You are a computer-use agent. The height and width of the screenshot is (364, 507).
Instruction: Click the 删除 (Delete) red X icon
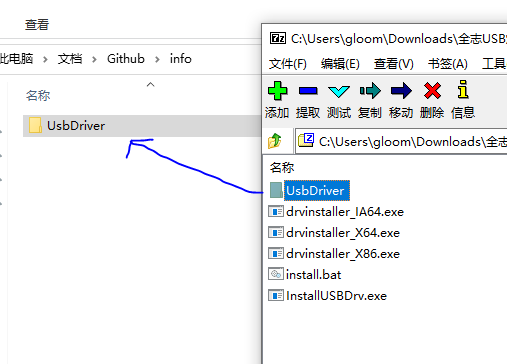pyautogui.click(x=432, y=91)
